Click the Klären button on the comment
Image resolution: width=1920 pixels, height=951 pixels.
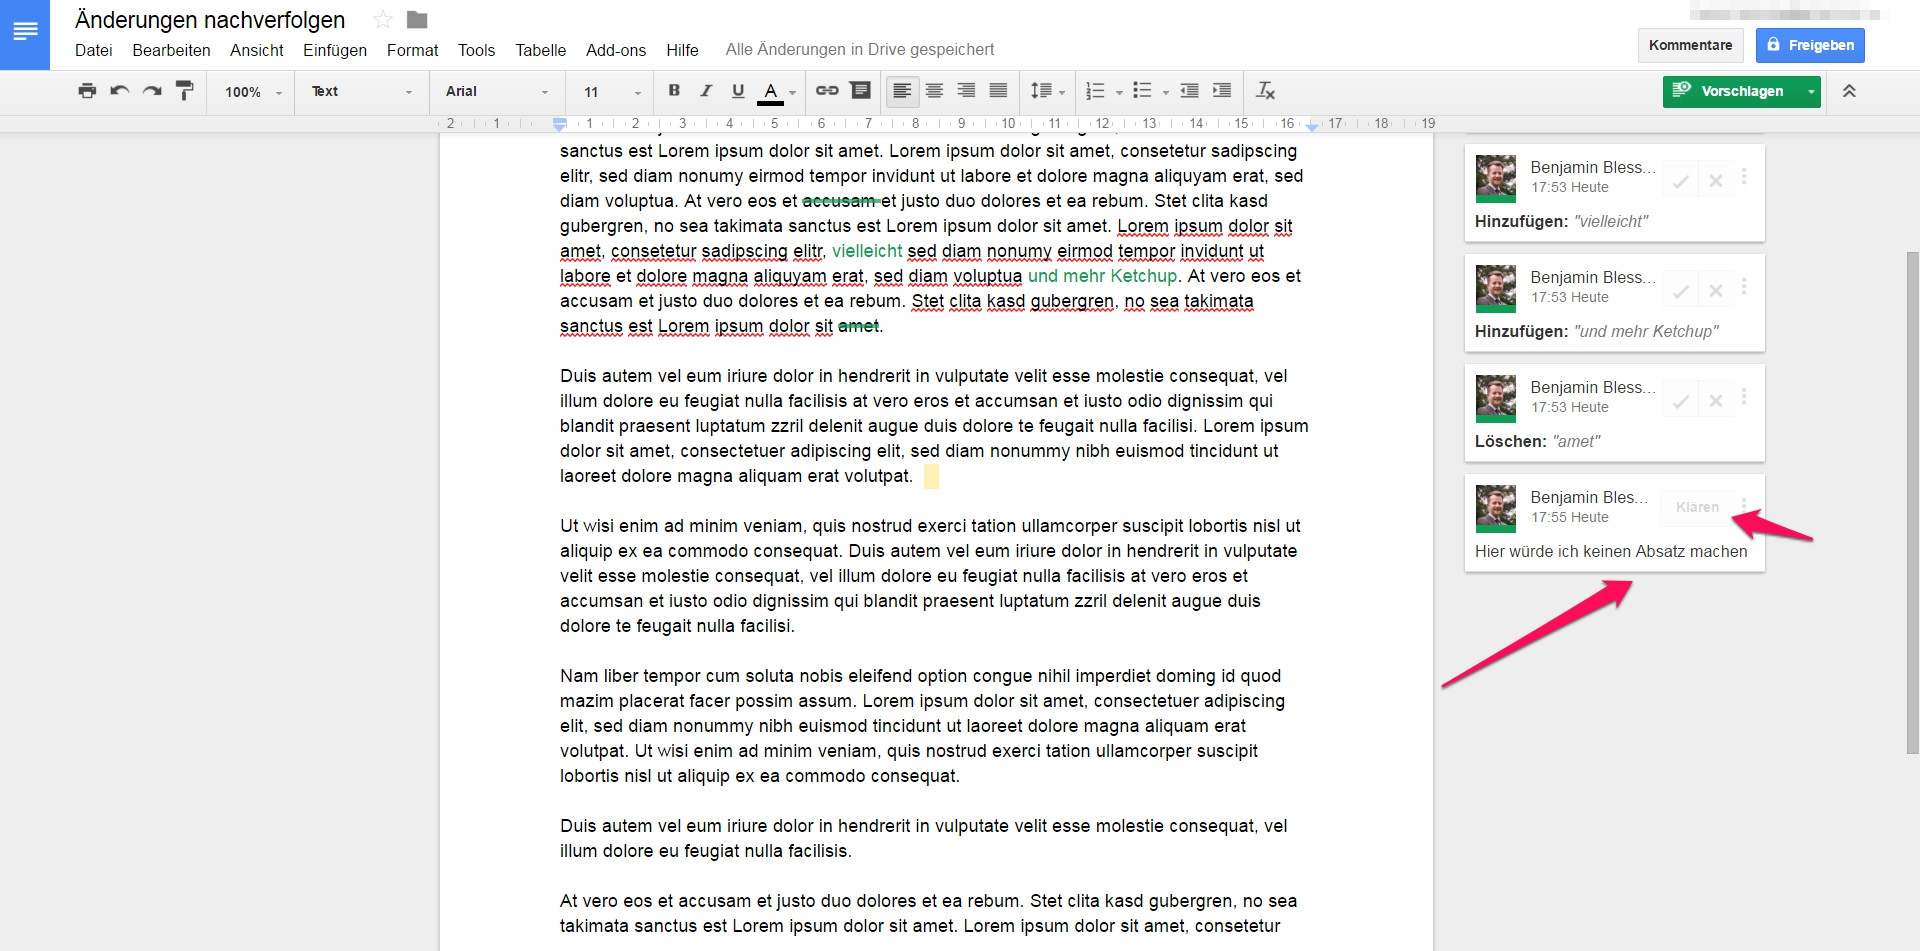click(x=1697, y=507)
